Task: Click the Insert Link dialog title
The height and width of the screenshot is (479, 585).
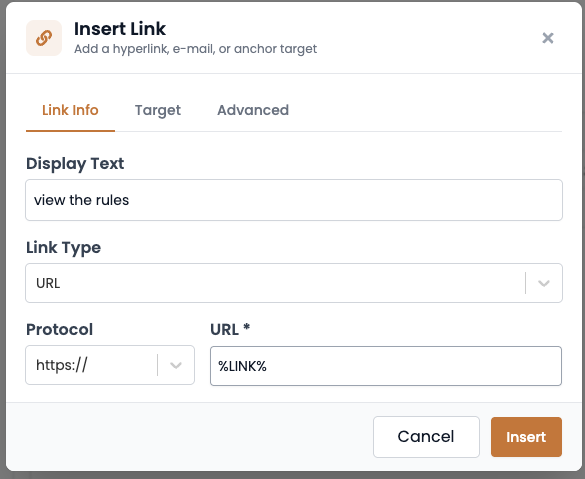Action: point(120,29)
